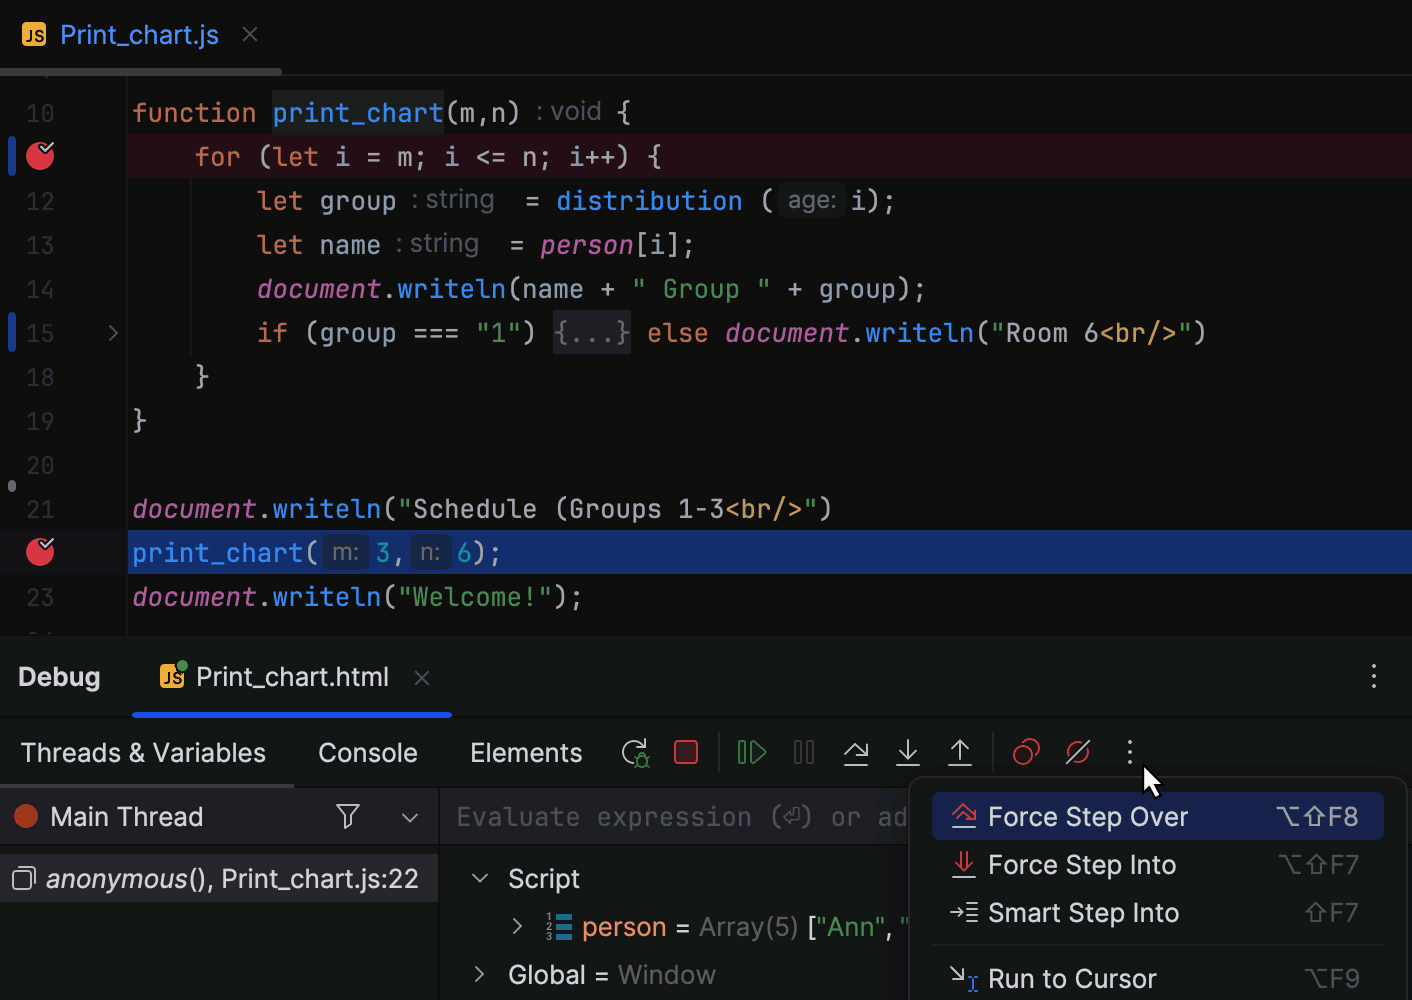
Task: Toggle the breakpoint on the for loop line
Action: click(x=40, y=156)
